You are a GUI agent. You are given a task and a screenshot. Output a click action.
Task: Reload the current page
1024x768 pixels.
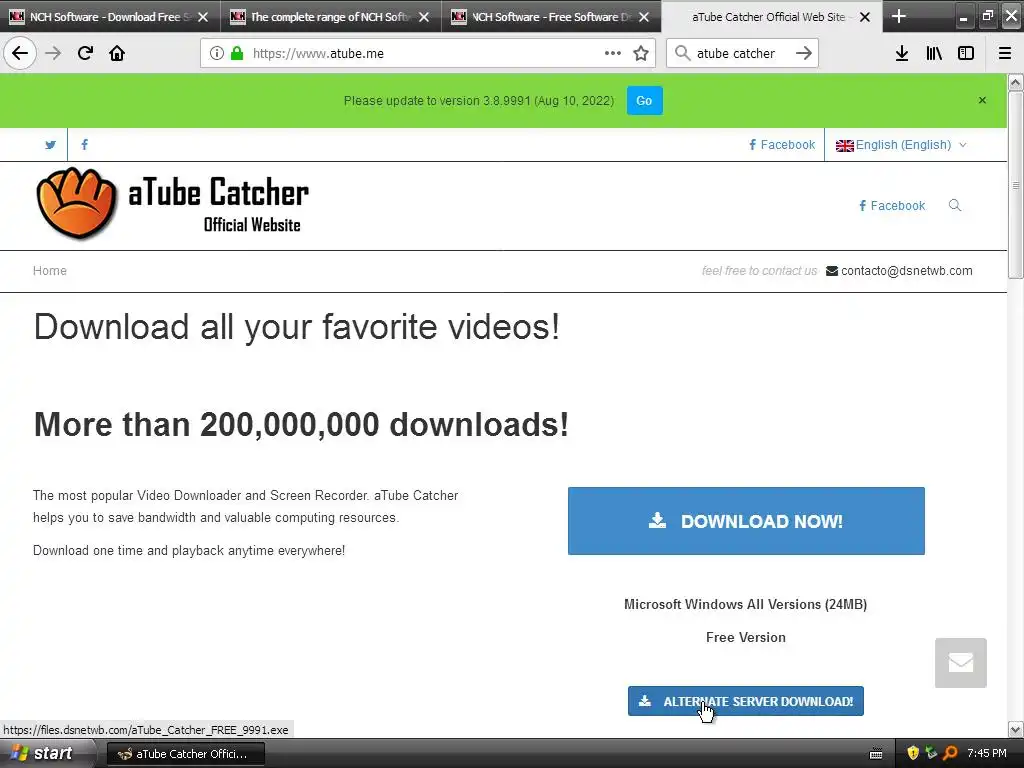(85, 53)
